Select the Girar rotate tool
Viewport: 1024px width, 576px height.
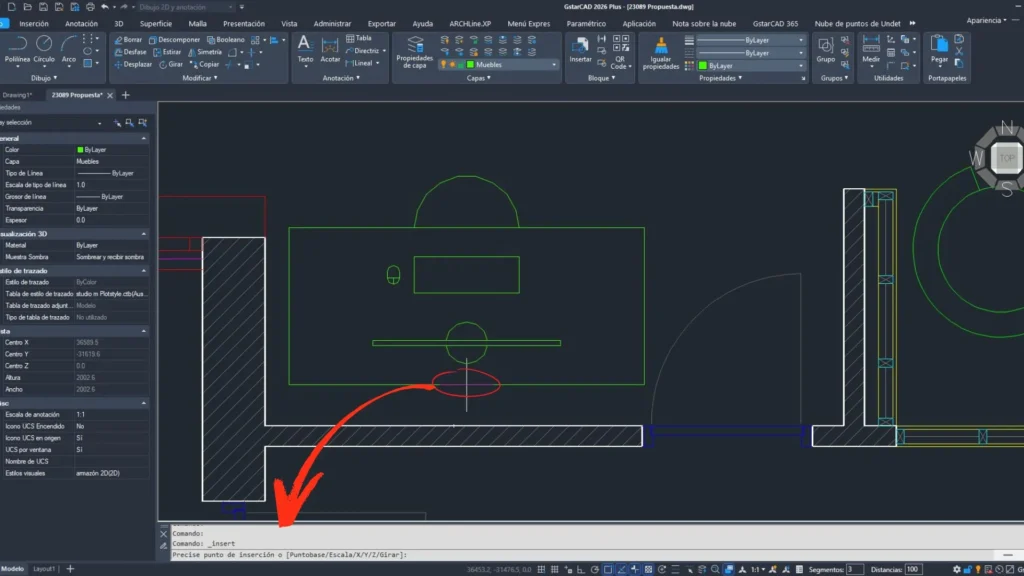(x=171, y=65)
